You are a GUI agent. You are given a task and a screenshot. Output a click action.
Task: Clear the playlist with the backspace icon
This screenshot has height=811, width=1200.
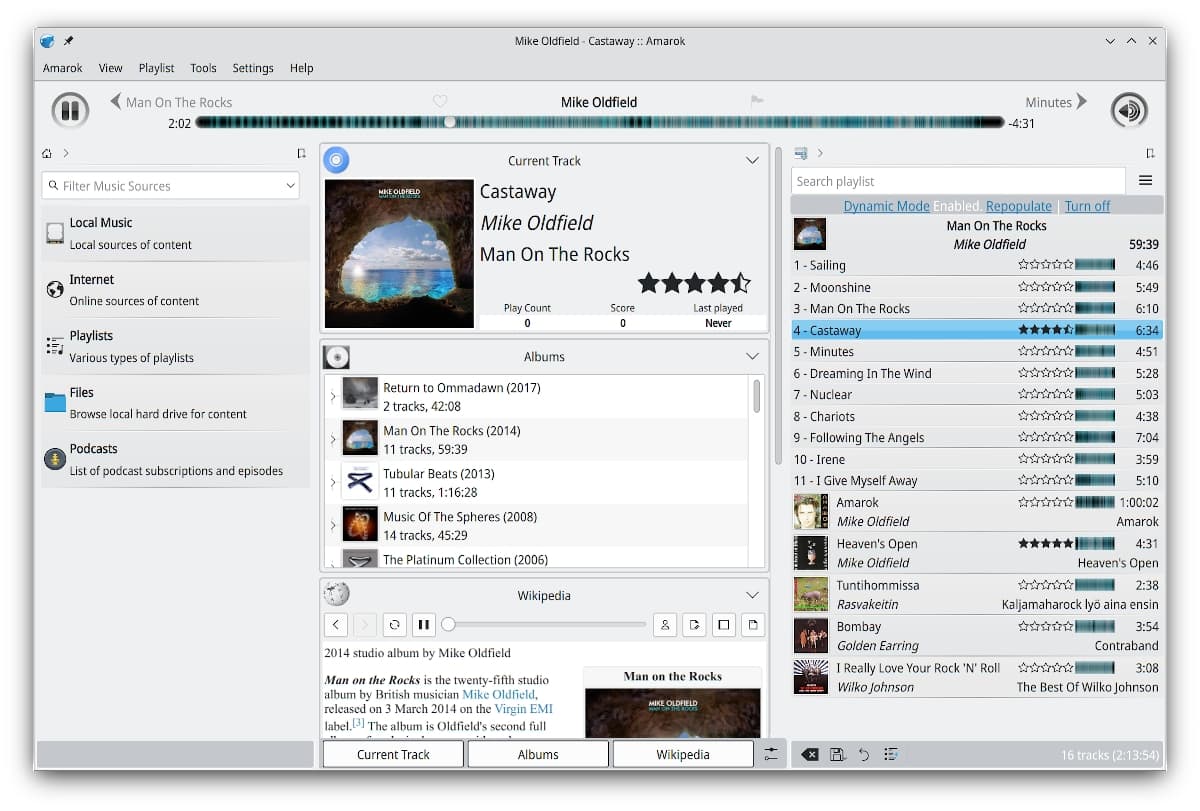click(x=811, y=754)
